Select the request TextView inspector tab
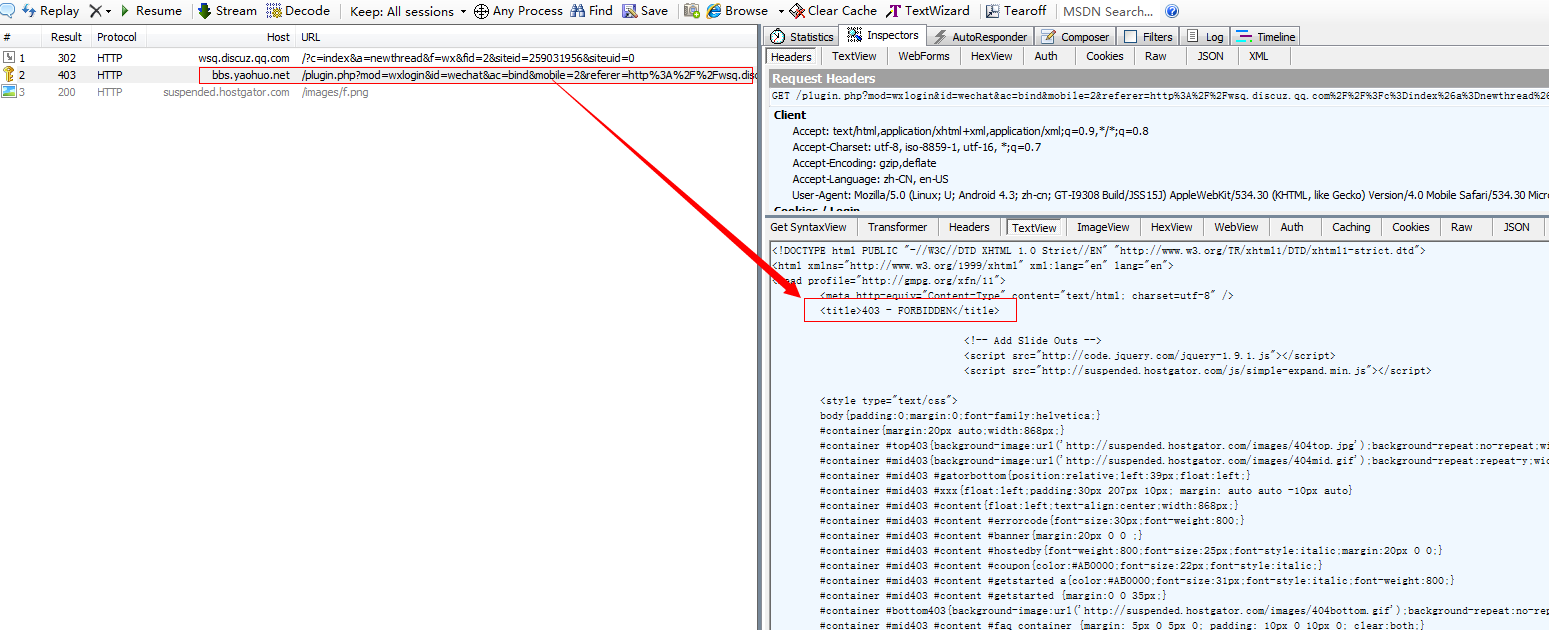Image resolution: width=1549 pixels, height=630 pixels. [x=854, y=57]
